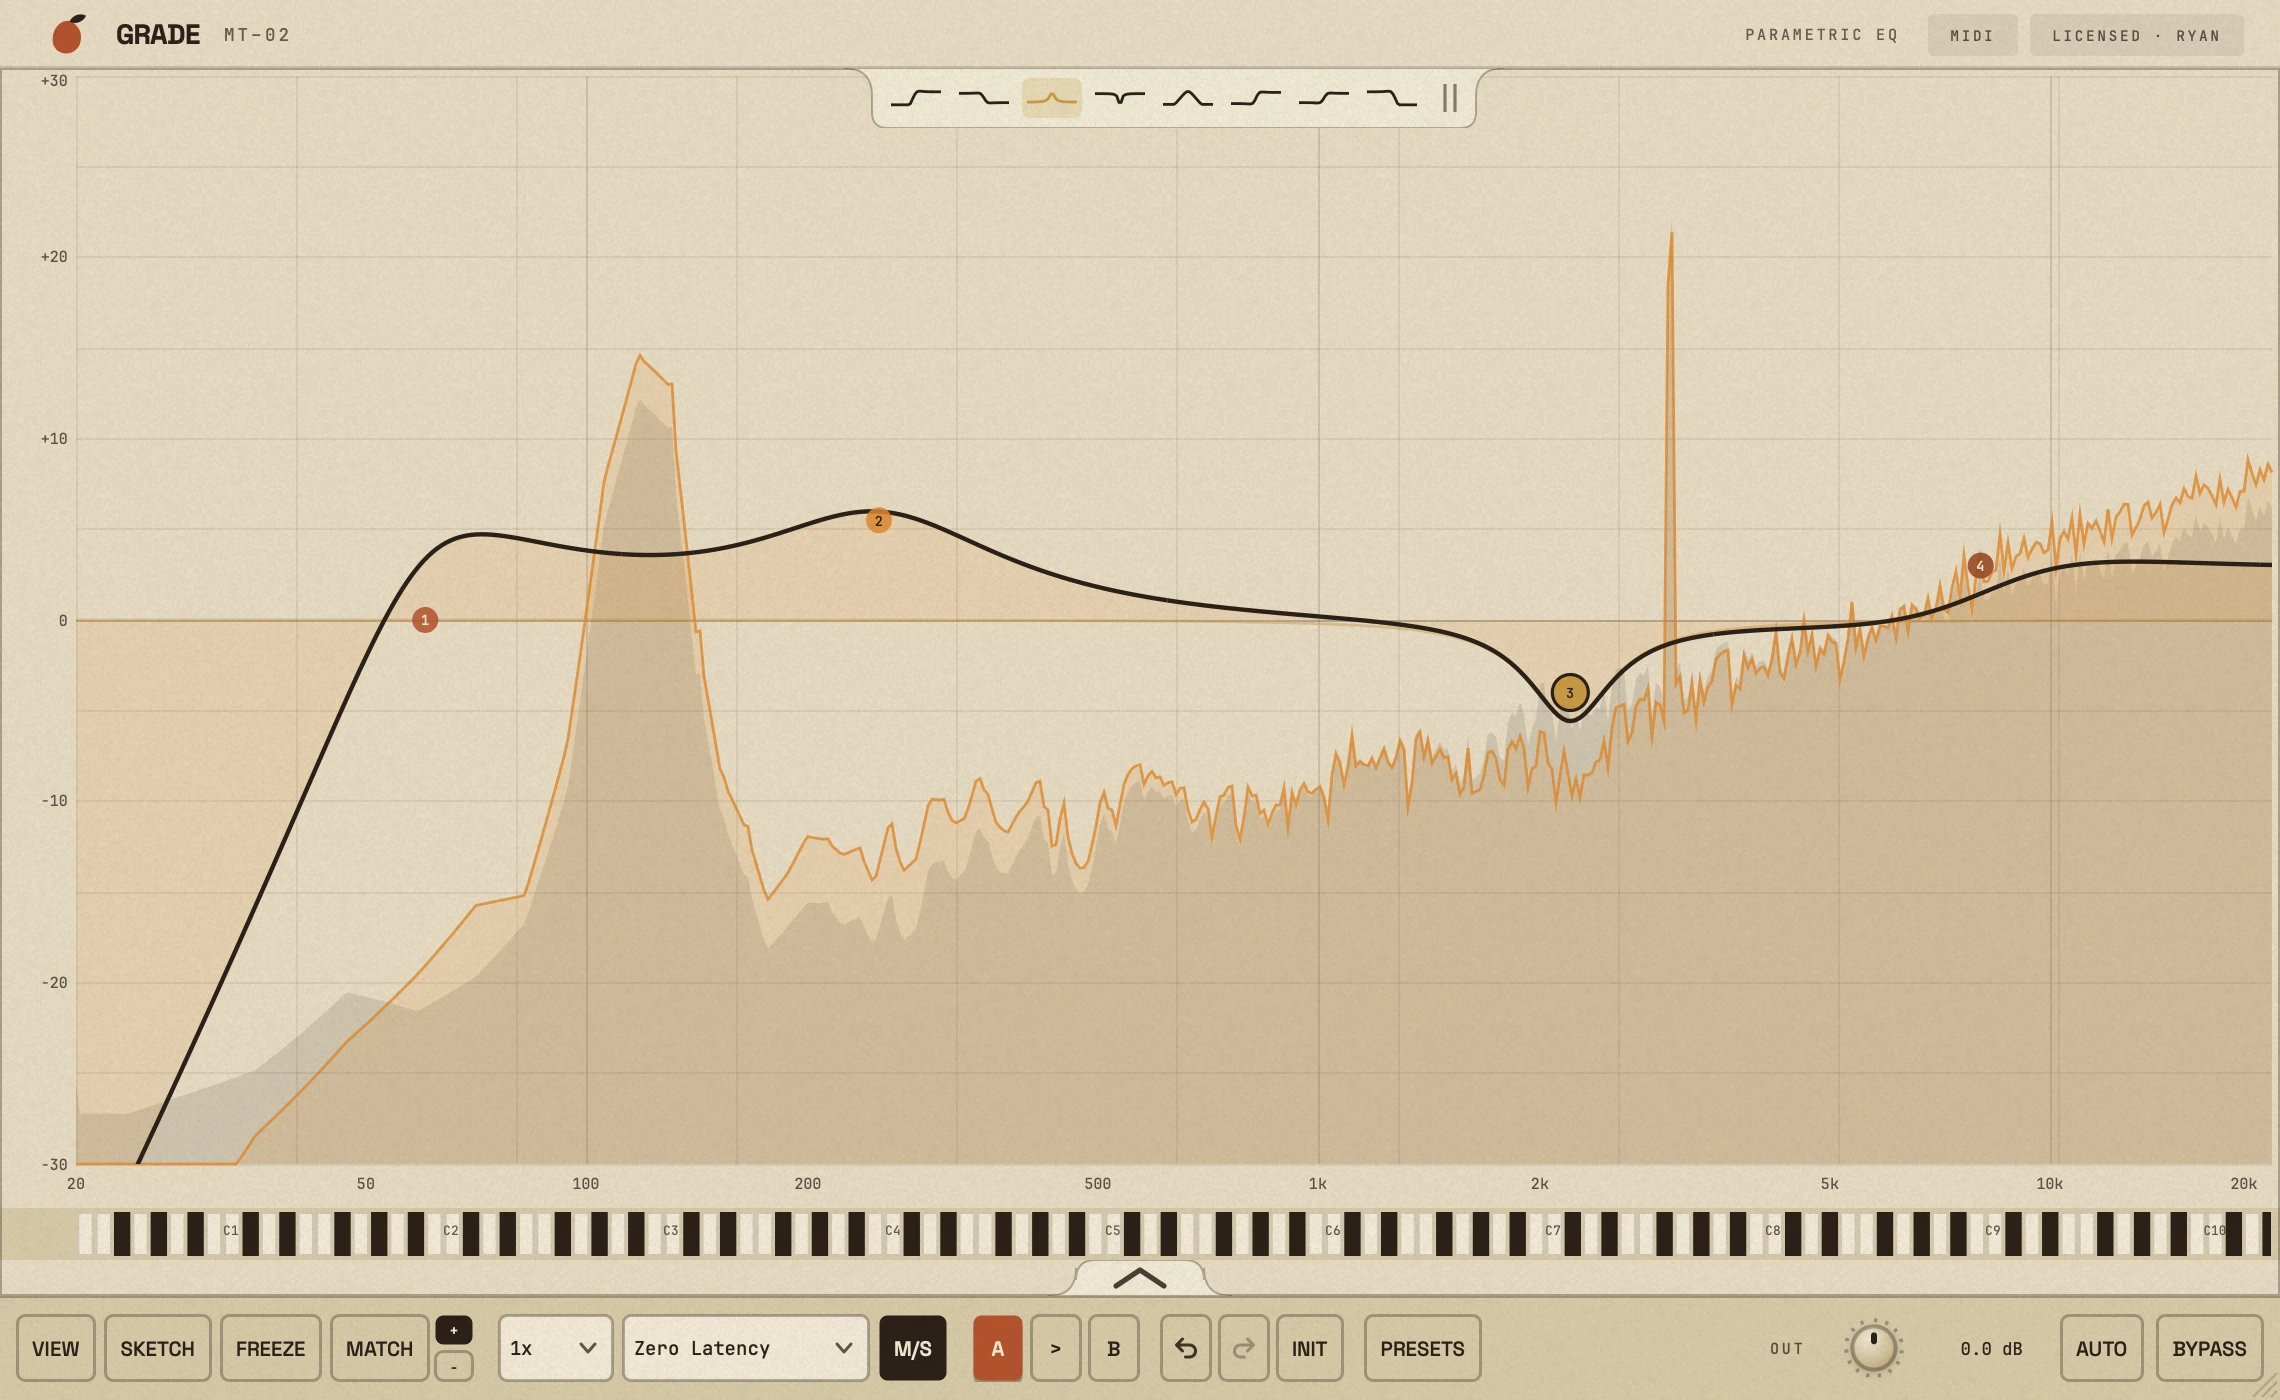Select EQ band node 1
Viewport: 2280px width, 1400px height.
pyautogui.click(x=425, y=620)
